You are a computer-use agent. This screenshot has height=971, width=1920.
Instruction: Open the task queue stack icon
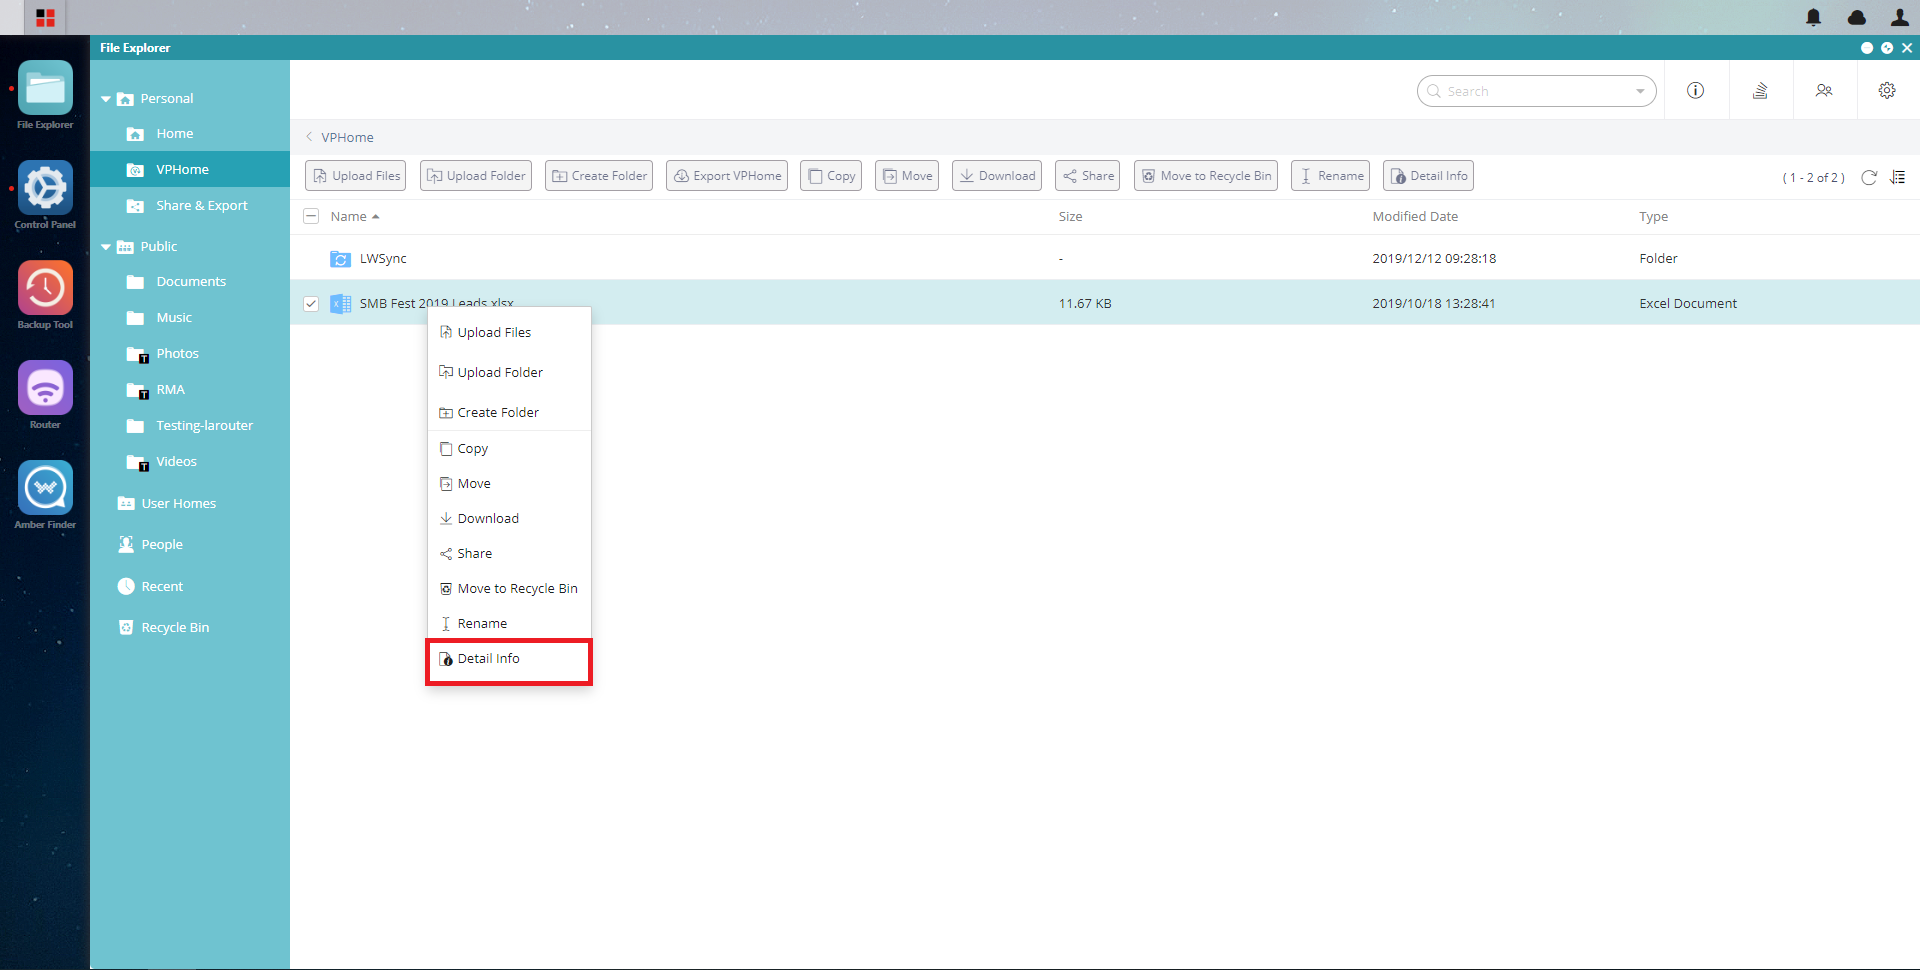coord(1760,90)
